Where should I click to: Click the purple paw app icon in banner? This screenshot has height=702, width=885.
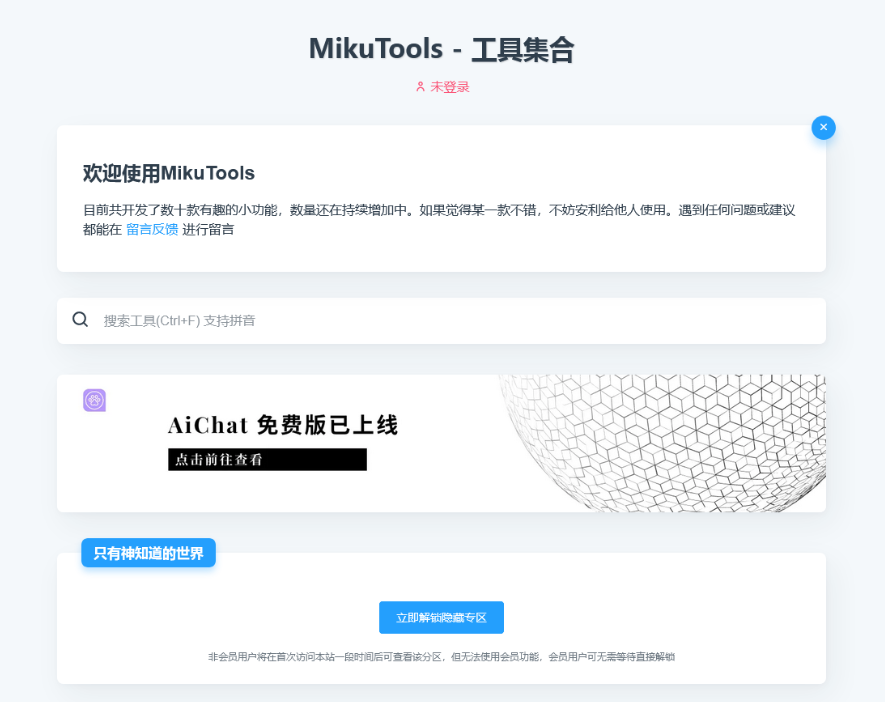pyautogui.click(x=94, y=400)
